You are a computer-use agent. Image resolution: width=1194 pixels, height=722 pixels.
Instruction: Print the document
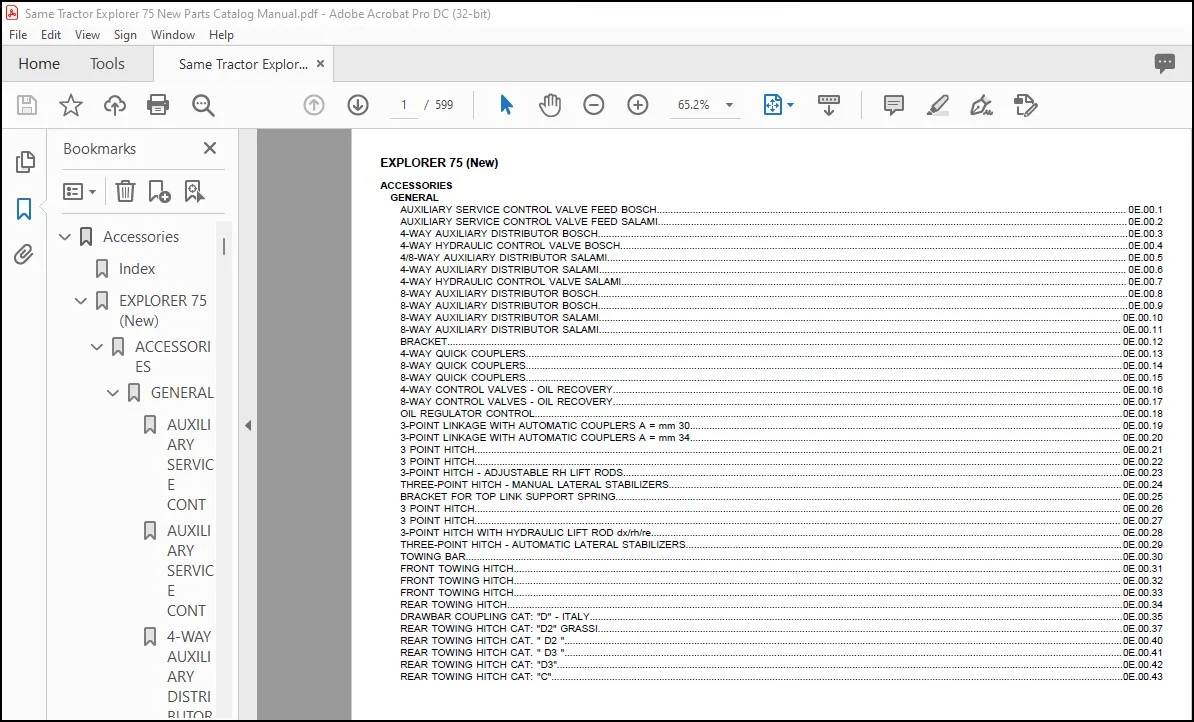coord(158,105)
